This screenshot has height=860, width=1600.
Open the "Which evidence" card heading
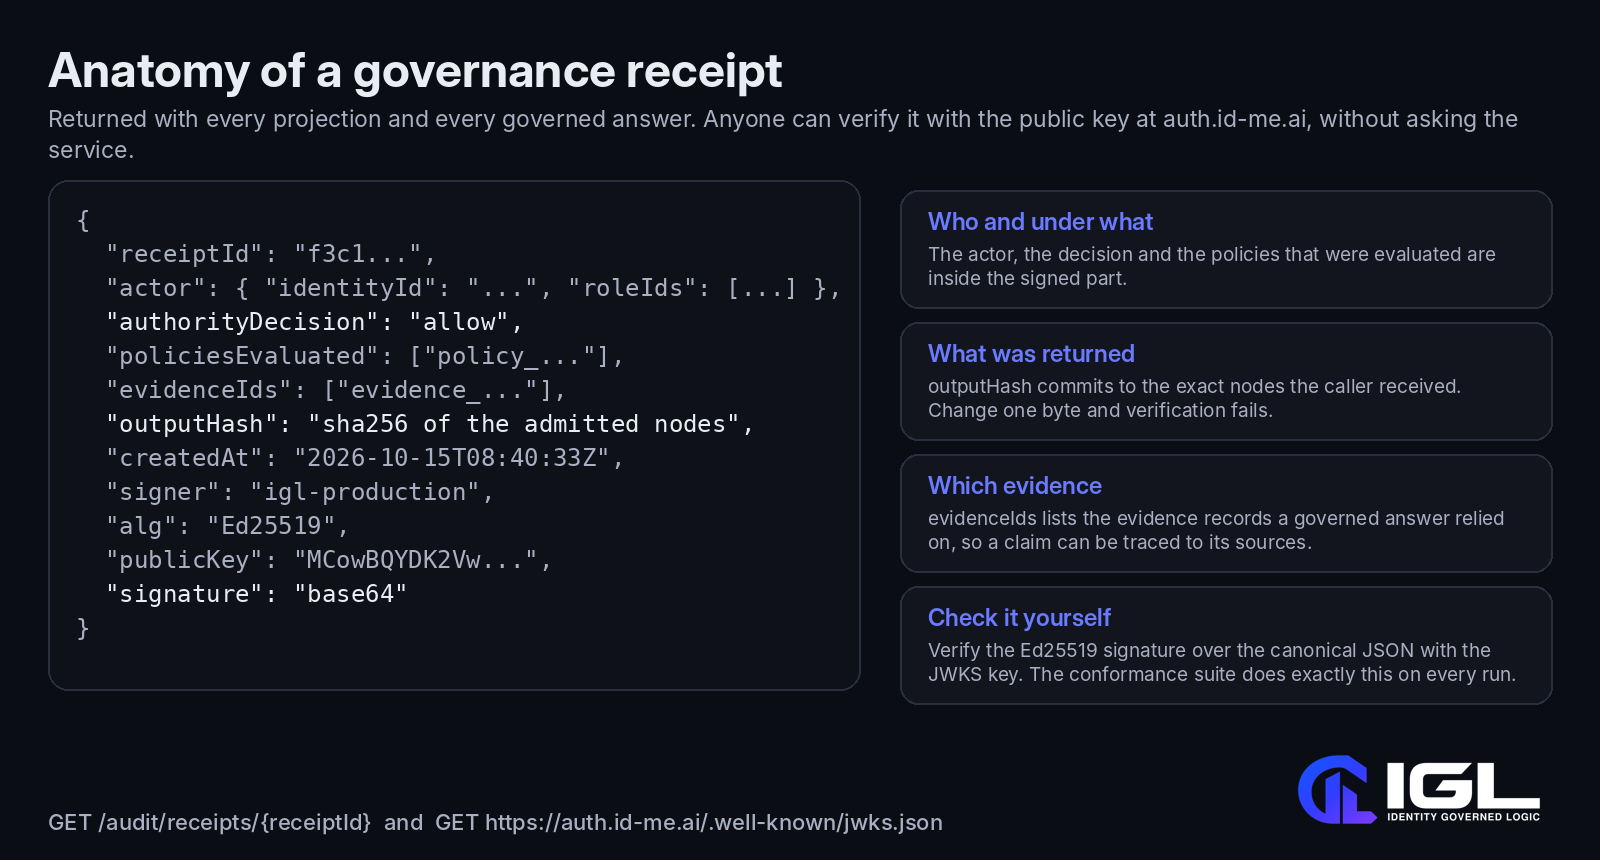(1015, 486)
